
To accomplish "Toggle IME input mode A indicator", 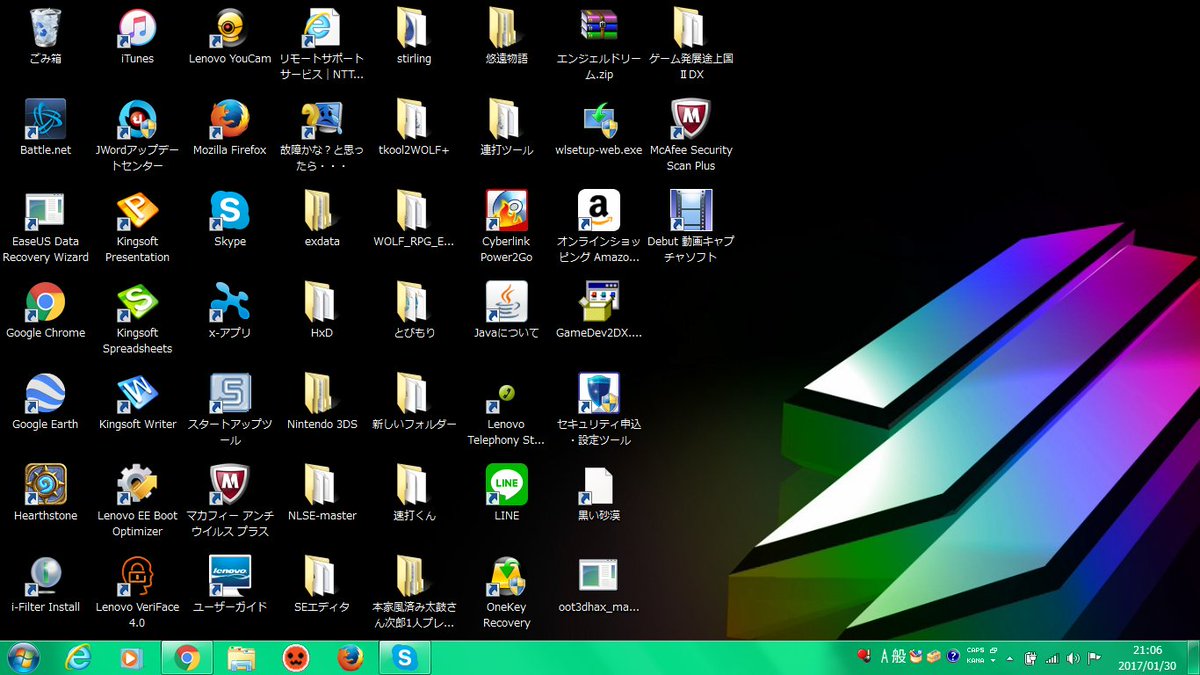I will pyautogui.click(x=885, y=657).
